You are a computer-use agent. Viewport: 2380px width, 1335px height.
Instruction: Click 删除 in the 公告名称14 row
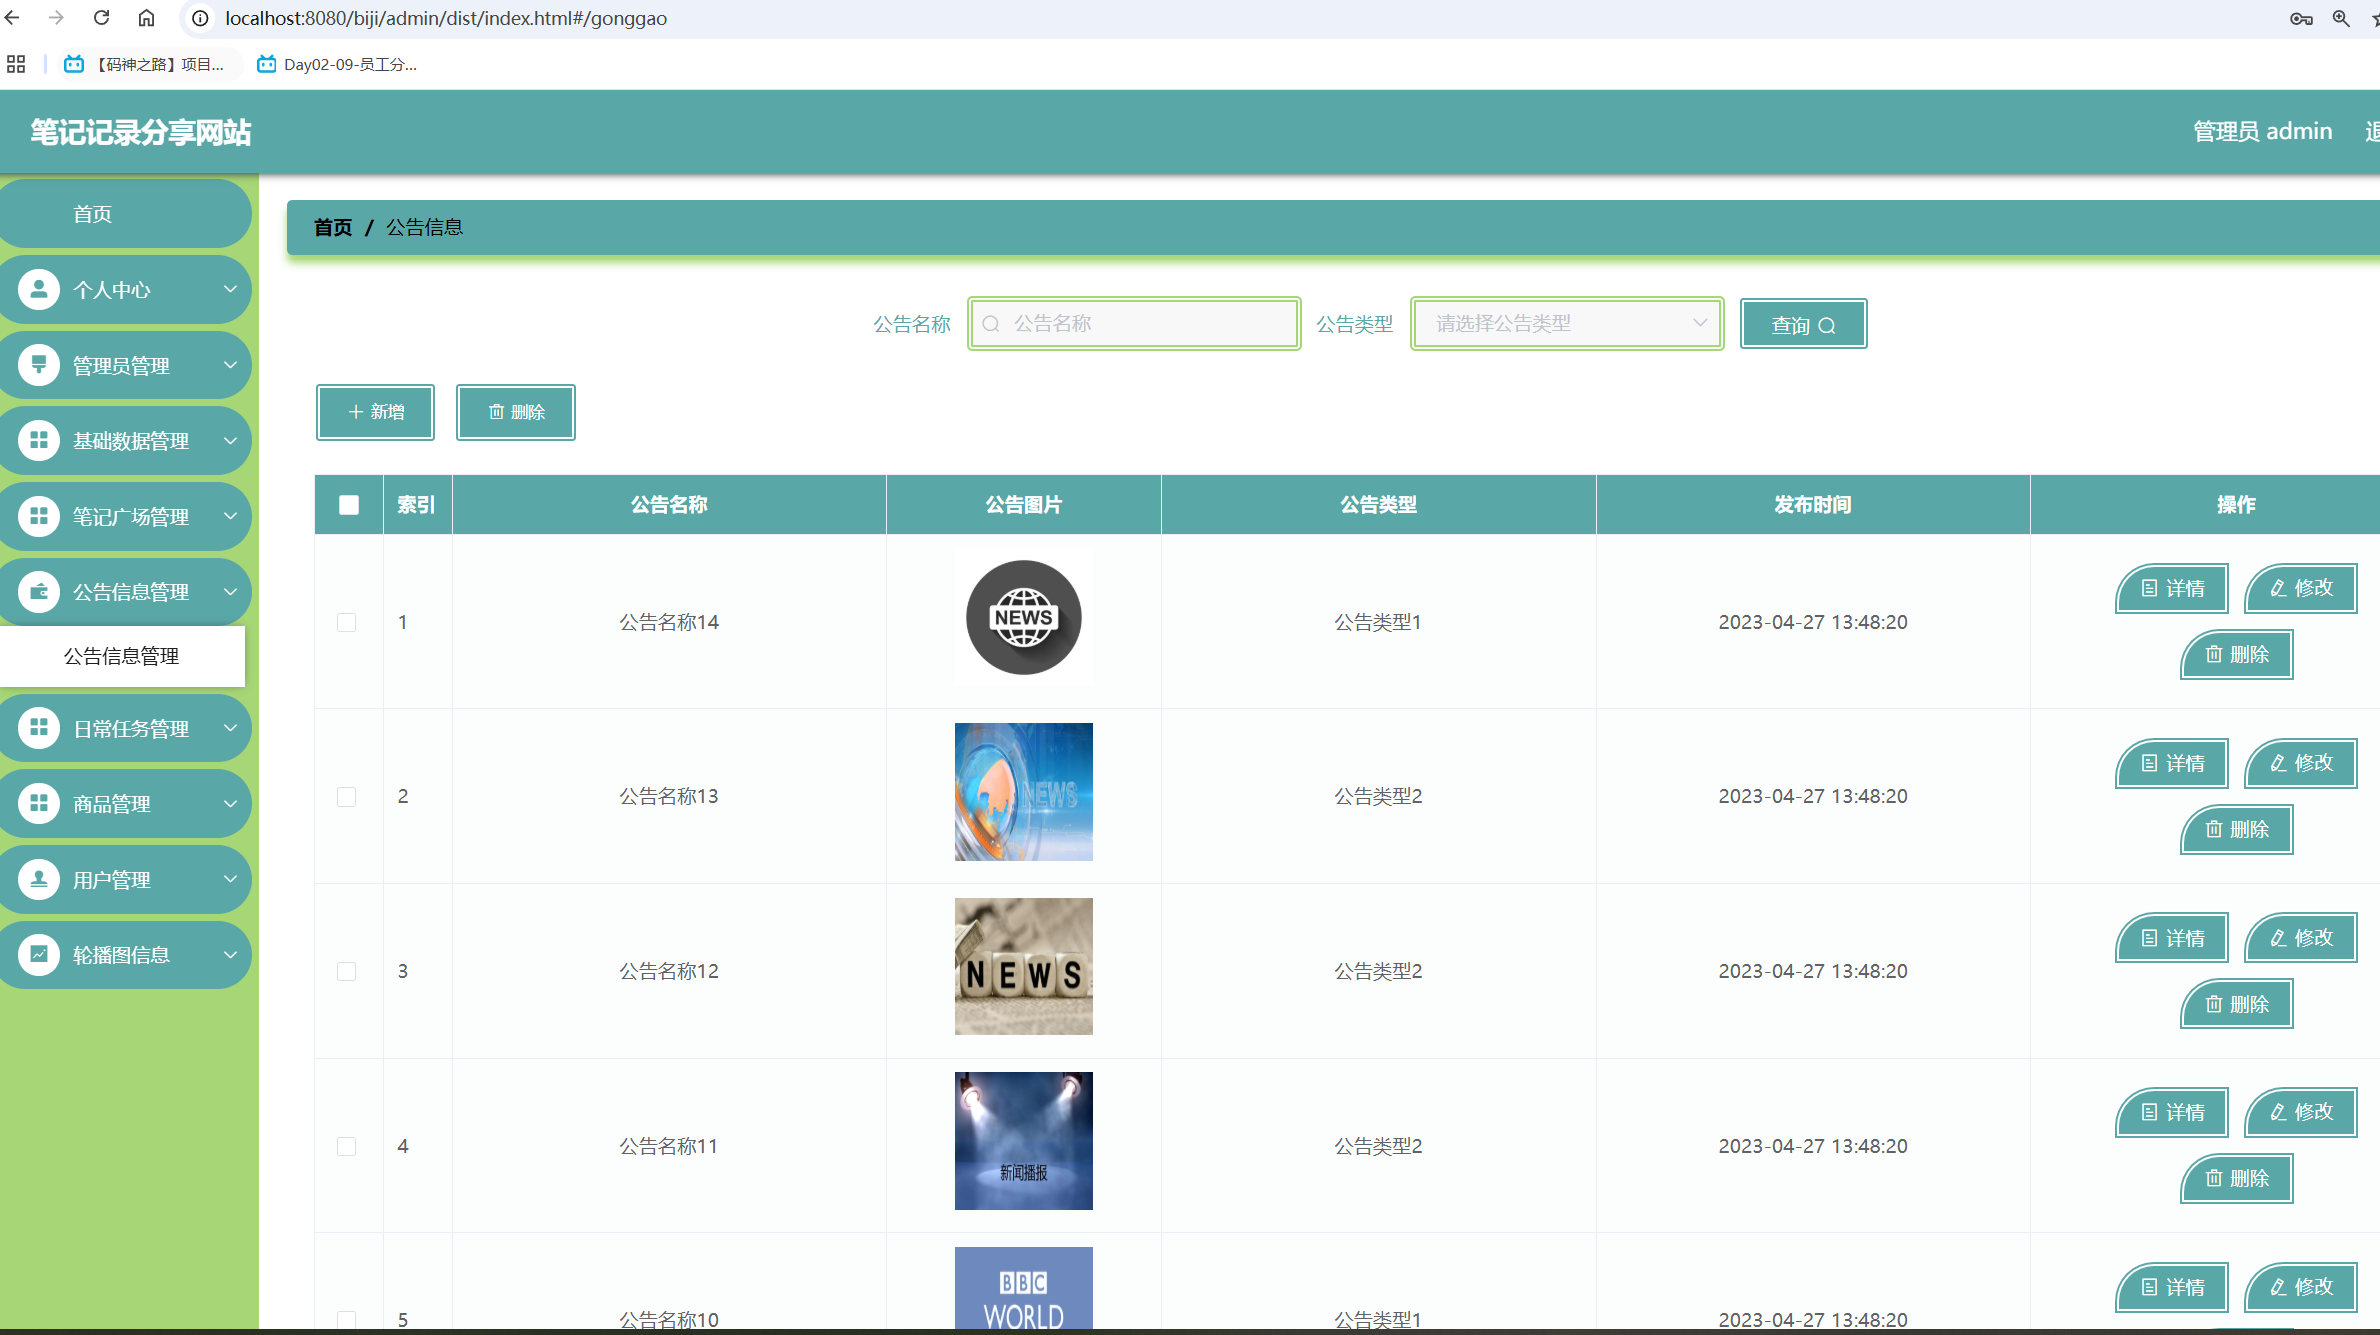[x=2237, y=654]
